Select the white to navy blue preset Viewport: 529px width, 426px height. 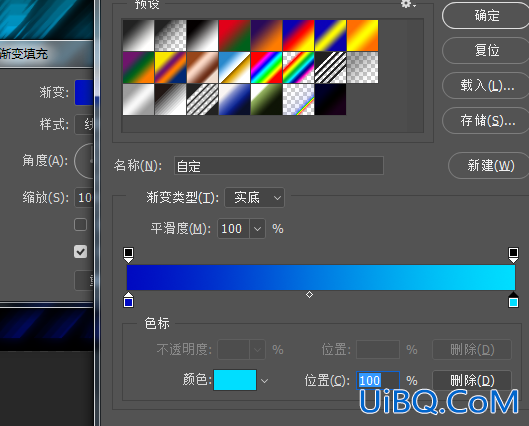click(x=234, y=100)
